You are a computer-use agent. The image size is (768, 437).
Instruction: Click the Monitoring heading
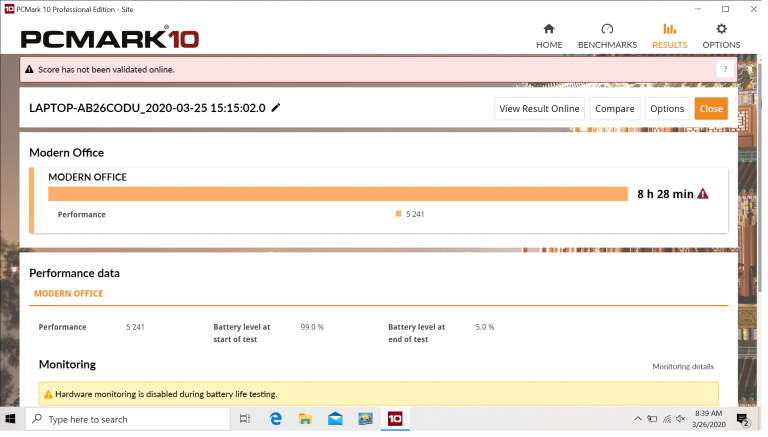(x=68, y=364)
